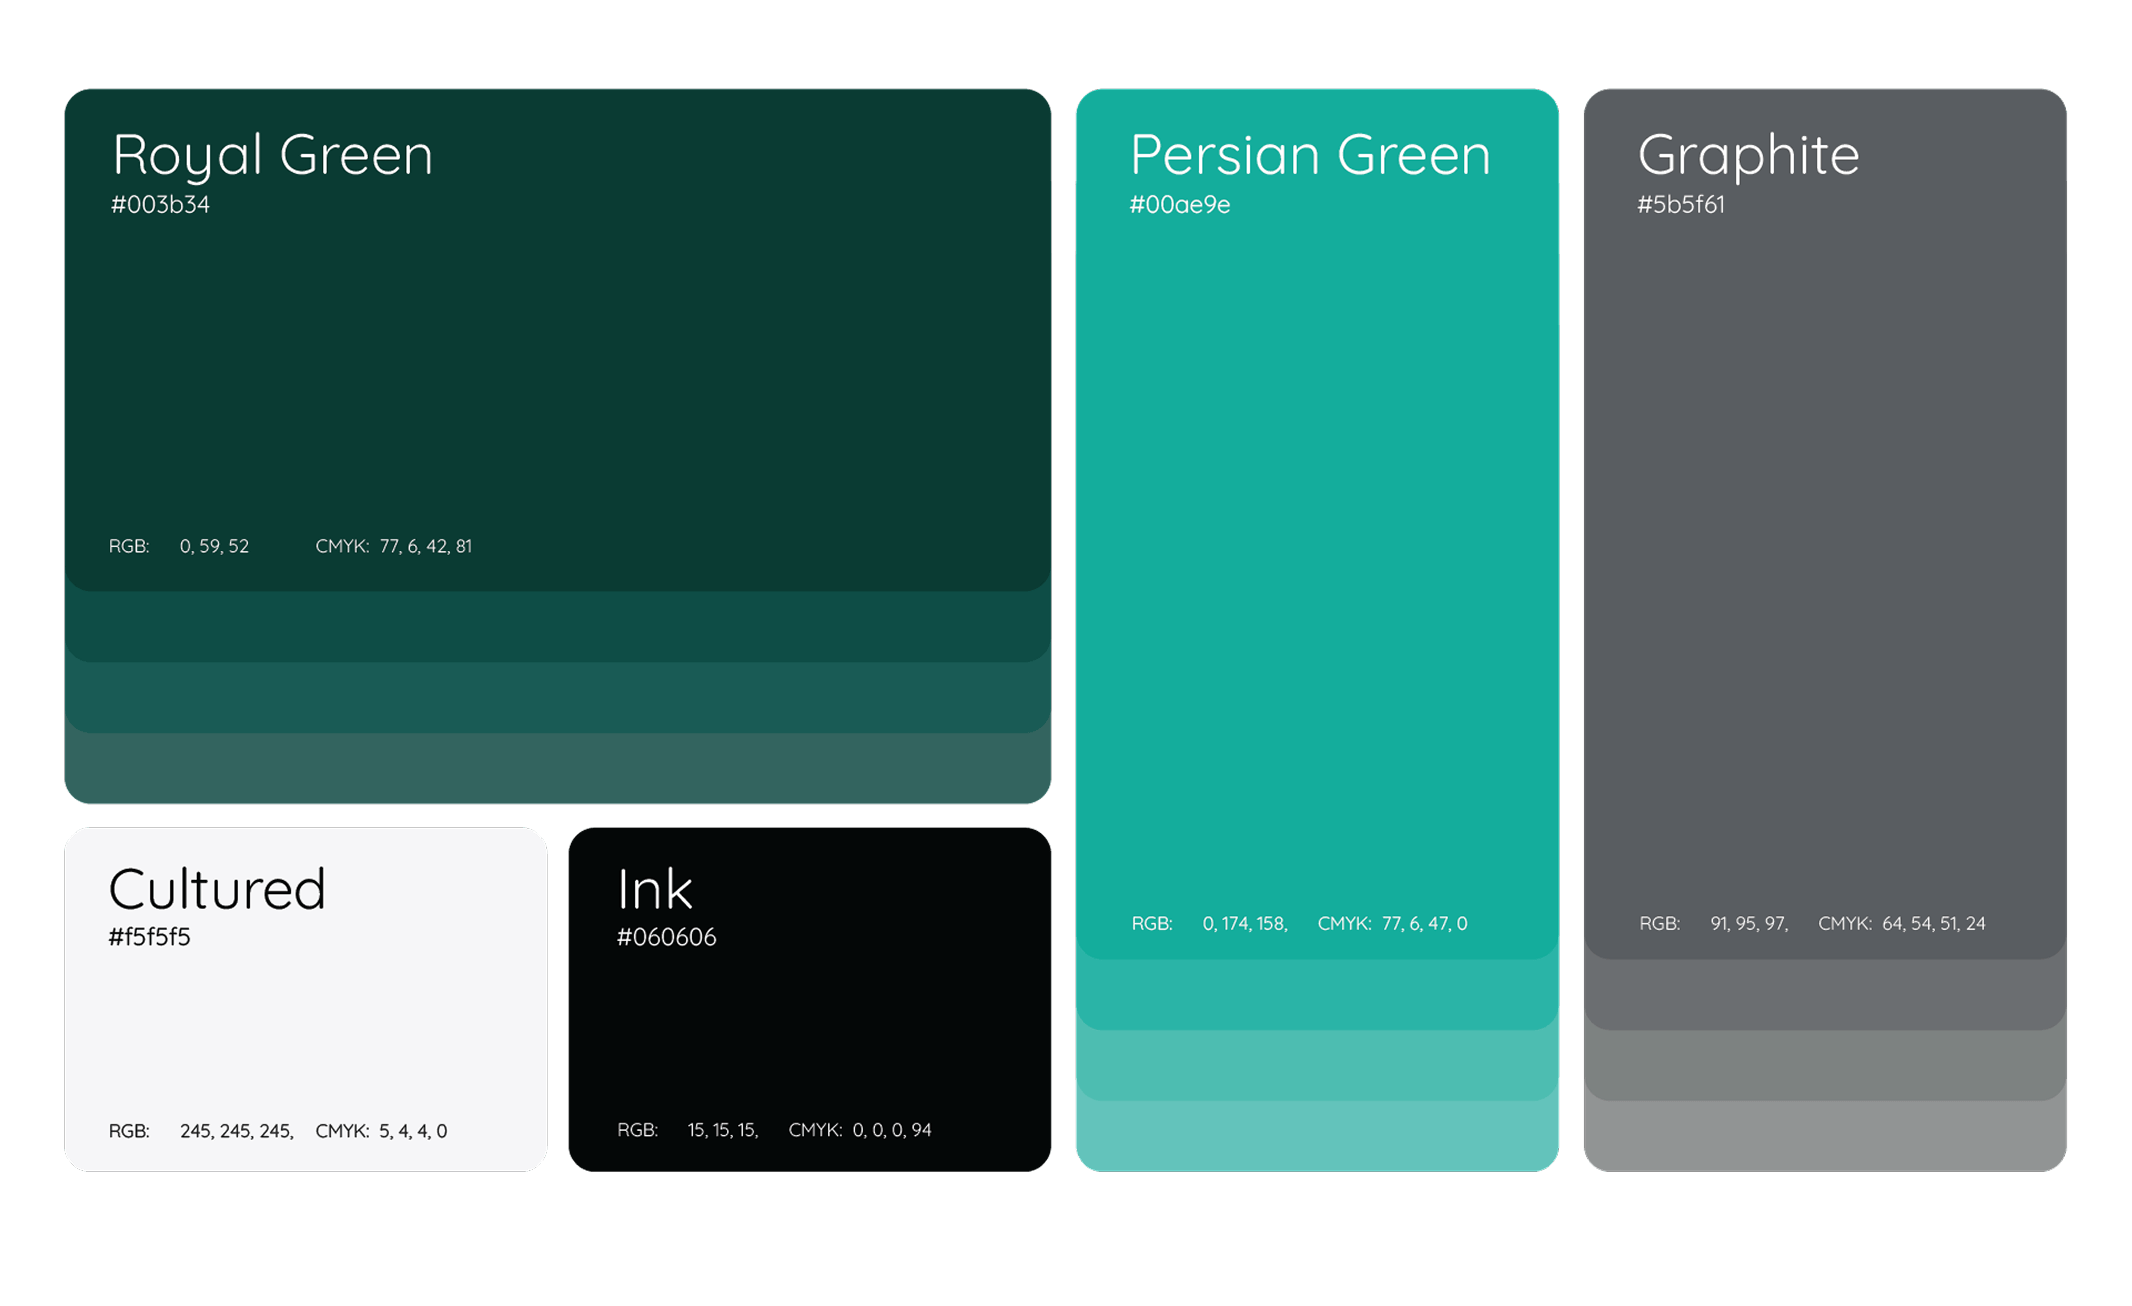Click the CMYK label in Ink card
This screenshot has height=1306, width=2132.
click(x=816, y=1130)
